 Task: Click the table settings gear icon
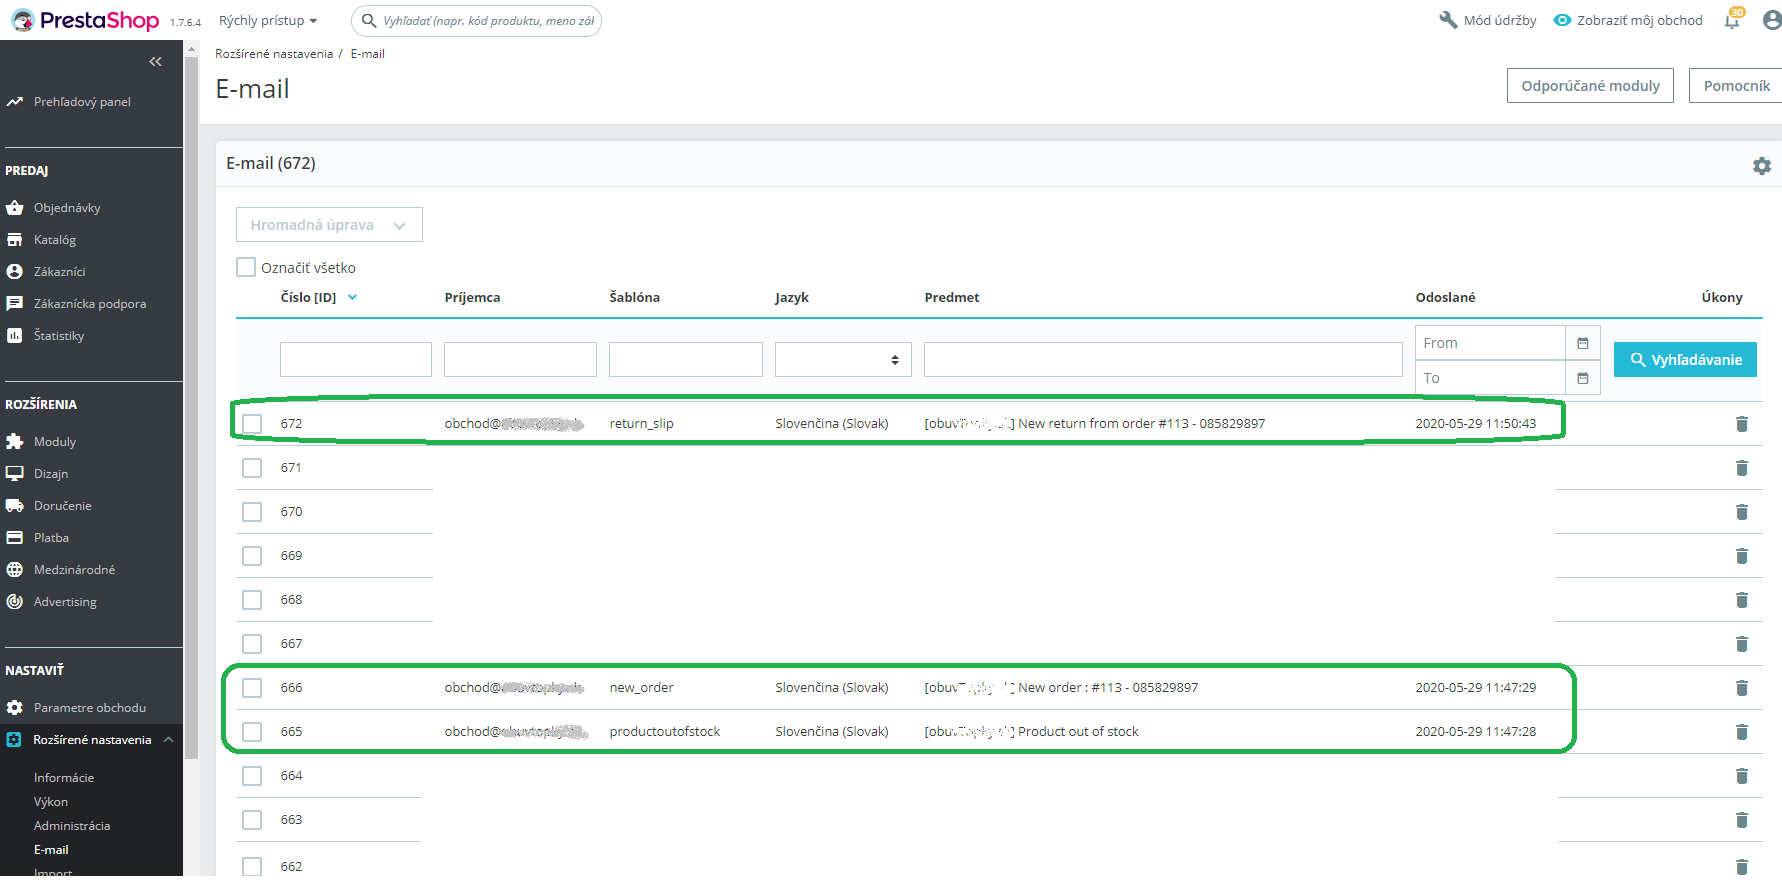(1762, 166)
